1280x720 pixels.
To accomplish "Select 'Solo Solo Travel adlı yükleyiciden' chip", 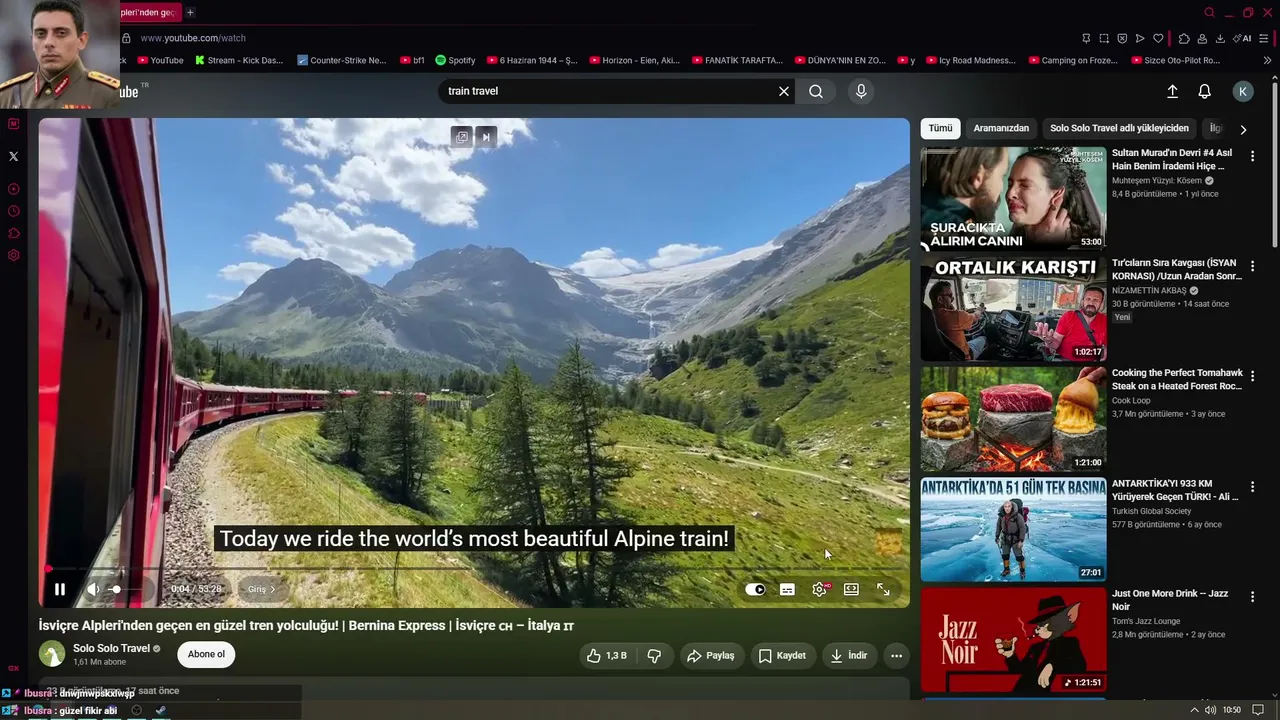I will 1119,128.
